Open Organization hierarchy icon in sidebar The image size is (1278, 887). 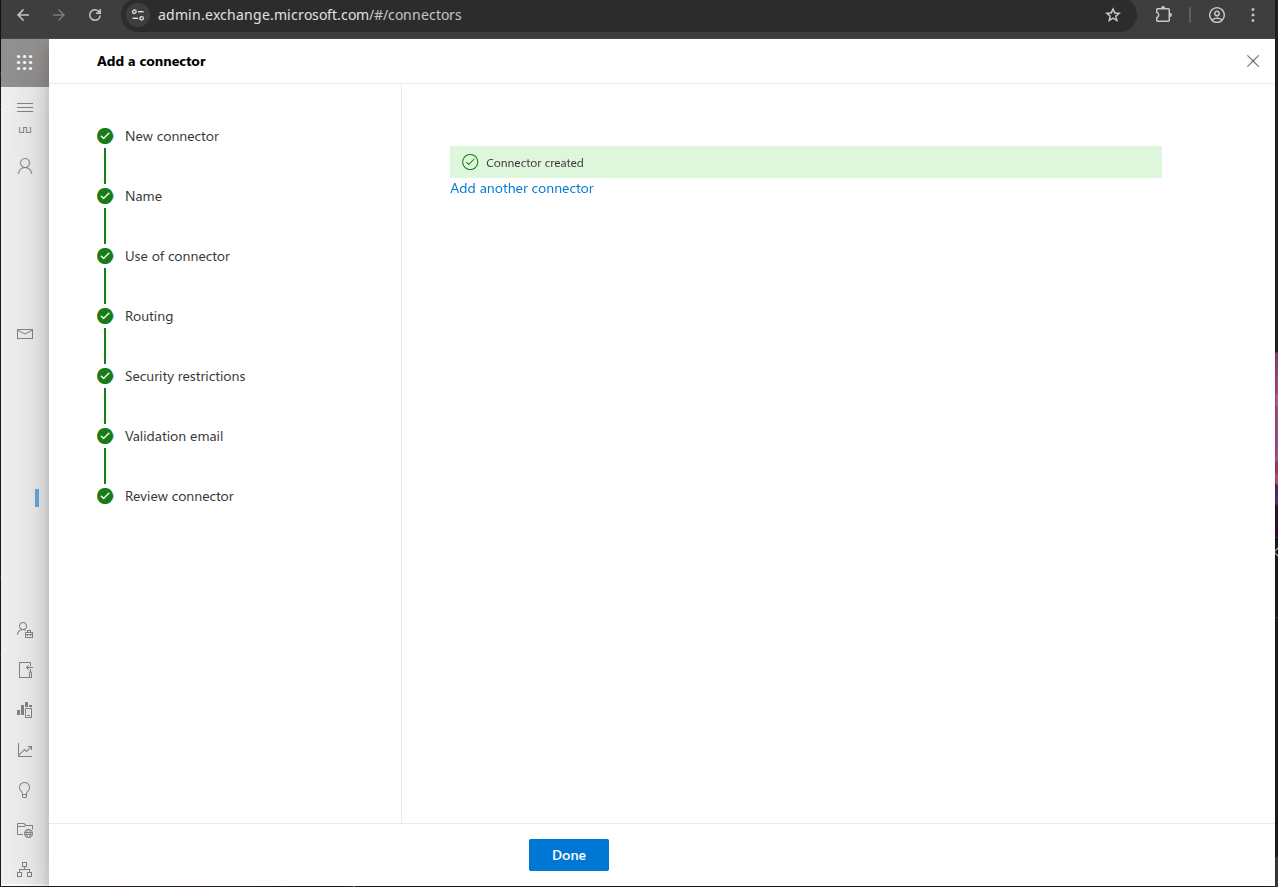(25, 869)
